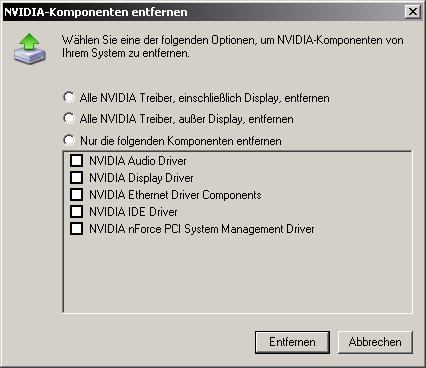This screenshot has width=426, height=368.
Task: Click the 'NVIDIA-Komponenten entfernen' title bar text
Action: click(95, 12)
